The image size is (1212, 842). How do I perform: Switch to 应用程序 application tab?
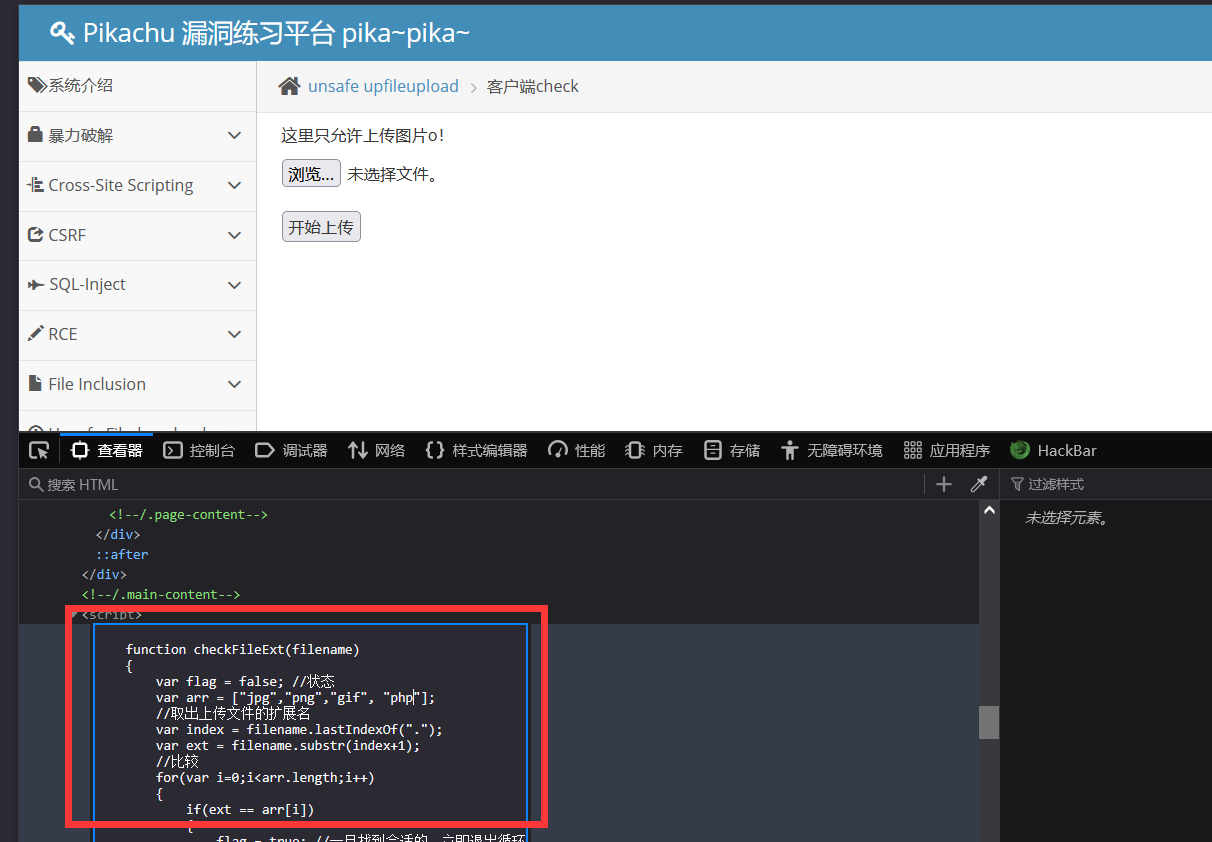click(946, 450)
